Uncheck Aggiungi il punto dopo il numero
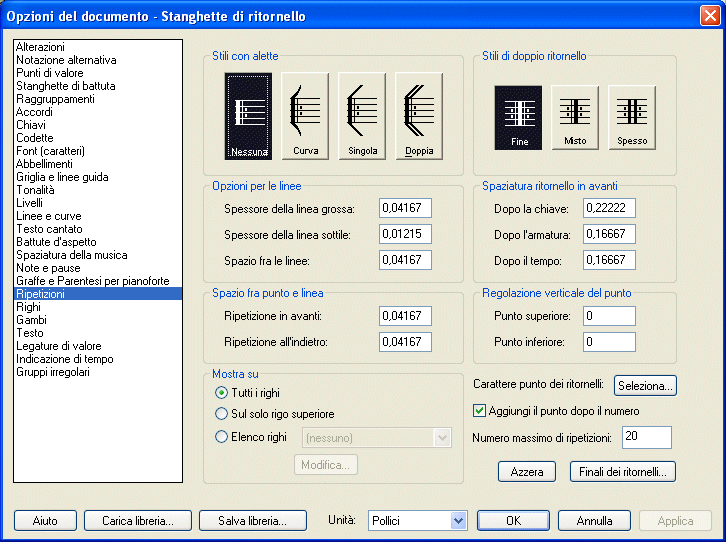 (479, 410)
